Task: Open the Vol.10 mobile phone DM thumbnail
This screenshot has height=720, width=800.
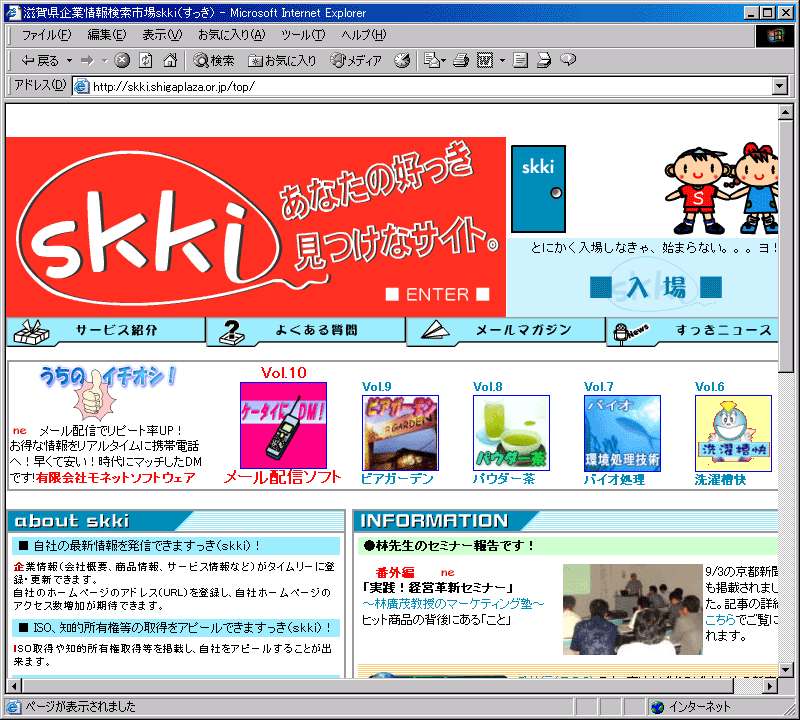Action: (283, 425)
